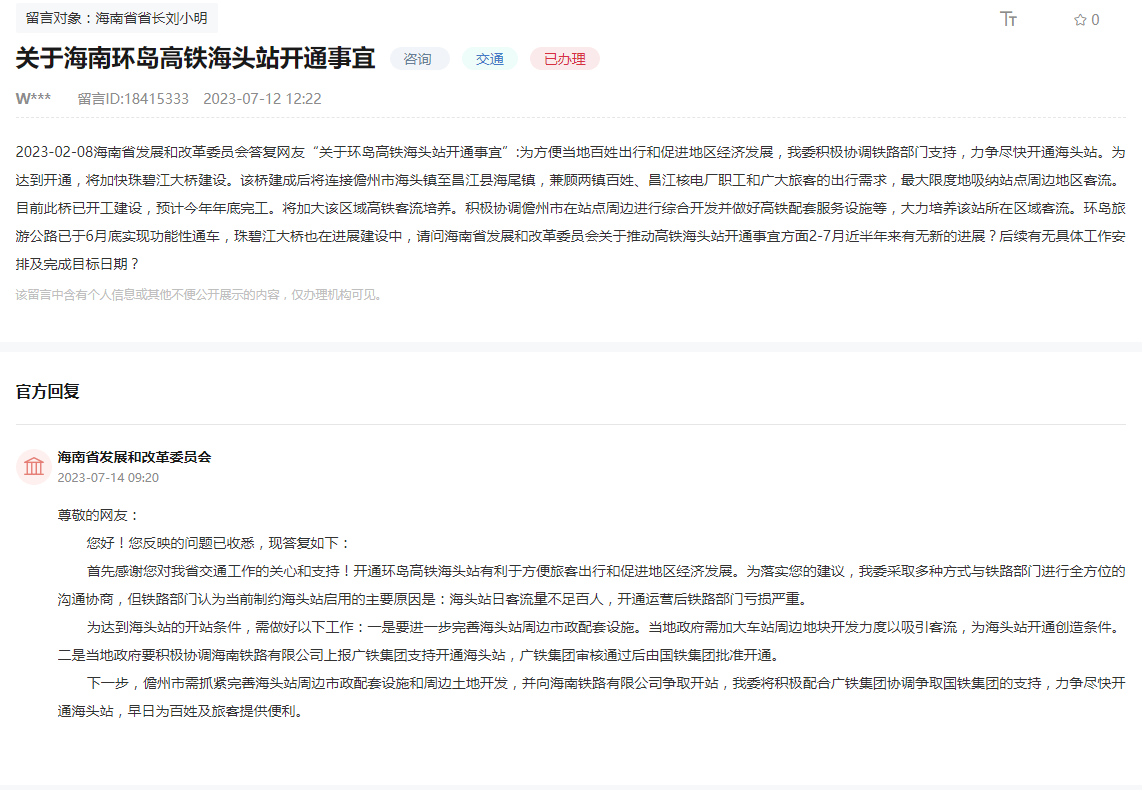This screenshot has width=1142, height=790.
Task: Open the 海南省发展和改革委员会 agency name
Action: click(134, 457)
